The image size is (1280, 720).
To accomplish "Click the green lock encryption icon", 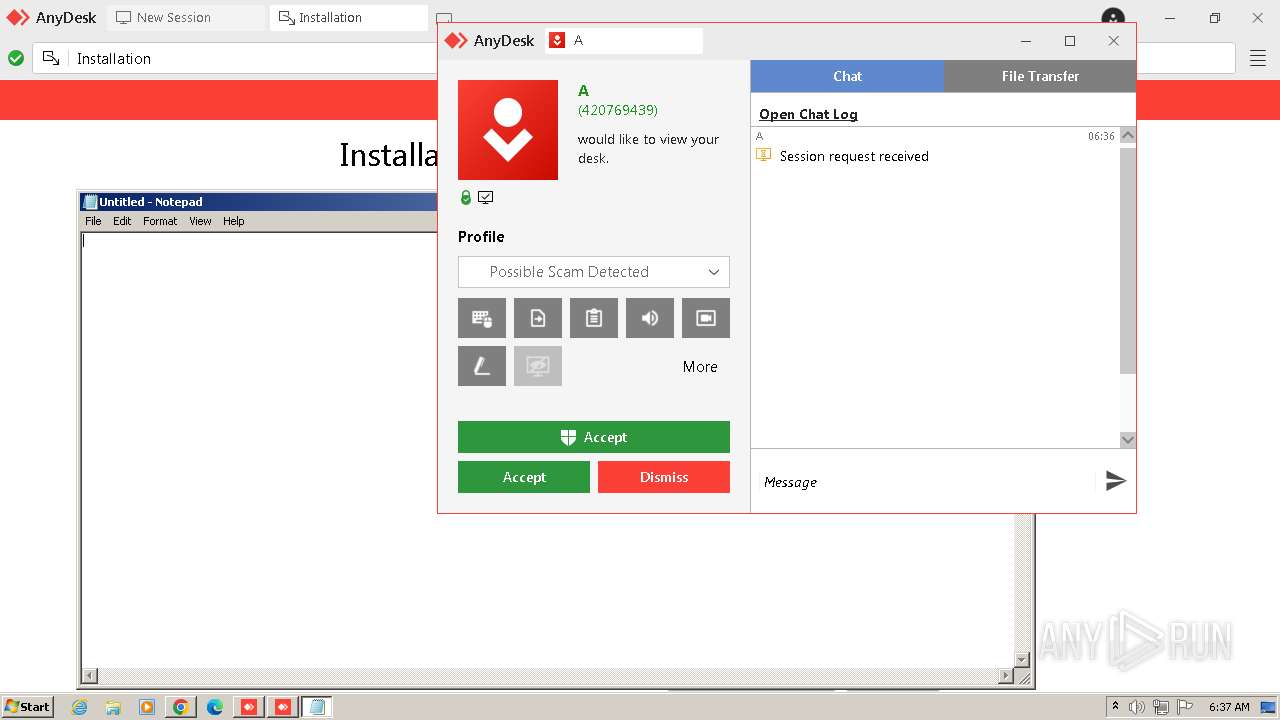I will [466, 198].
